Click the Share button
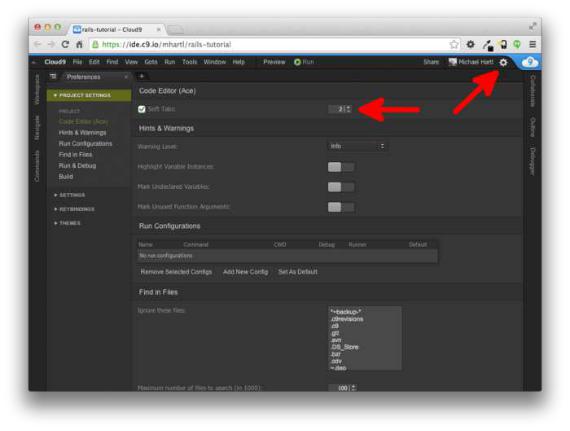 click(431, 62)
